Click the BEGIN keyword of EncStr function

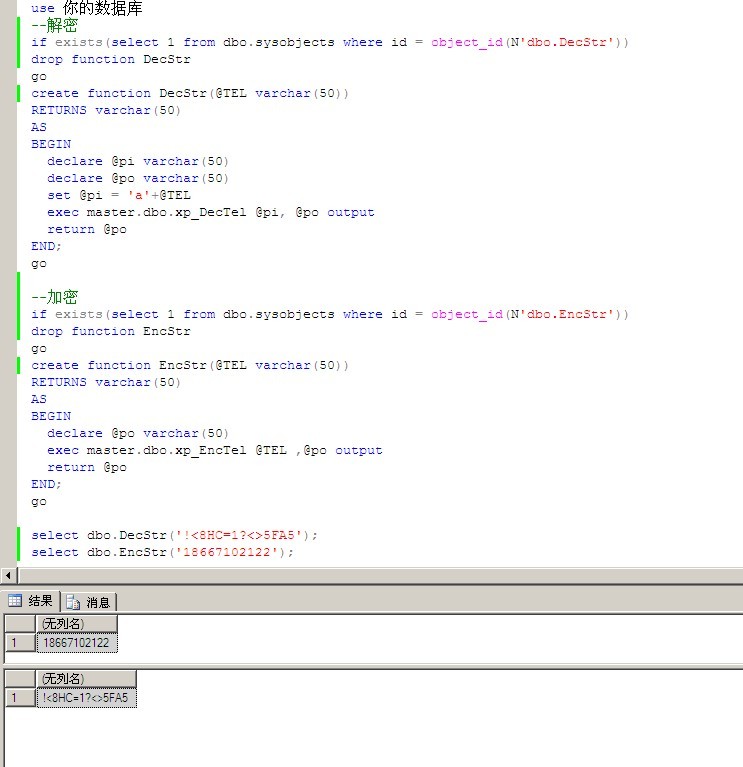click(51, 416)
